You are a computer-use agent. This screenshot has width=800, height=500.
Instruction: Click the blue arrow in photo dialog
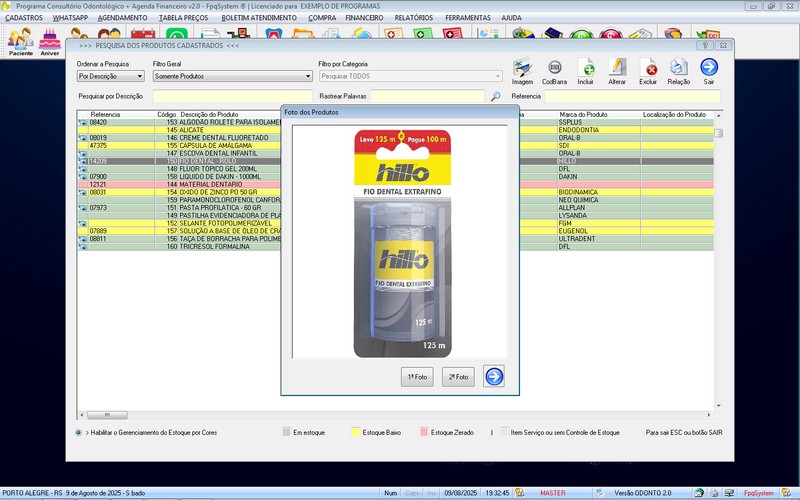(494, 376)
